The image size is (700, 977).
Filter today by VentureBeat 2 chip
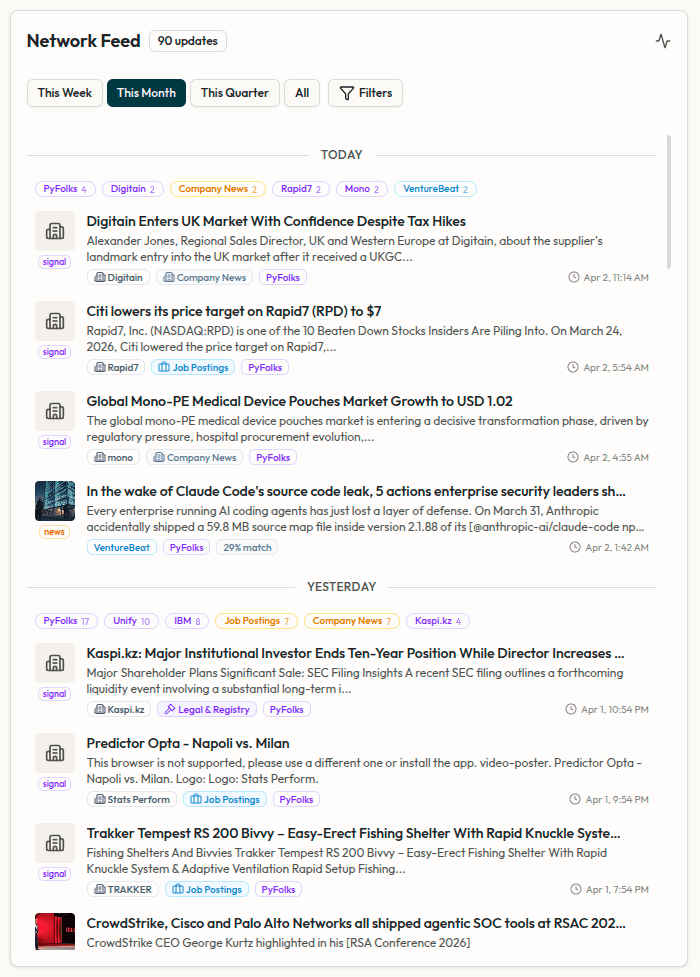435,189
